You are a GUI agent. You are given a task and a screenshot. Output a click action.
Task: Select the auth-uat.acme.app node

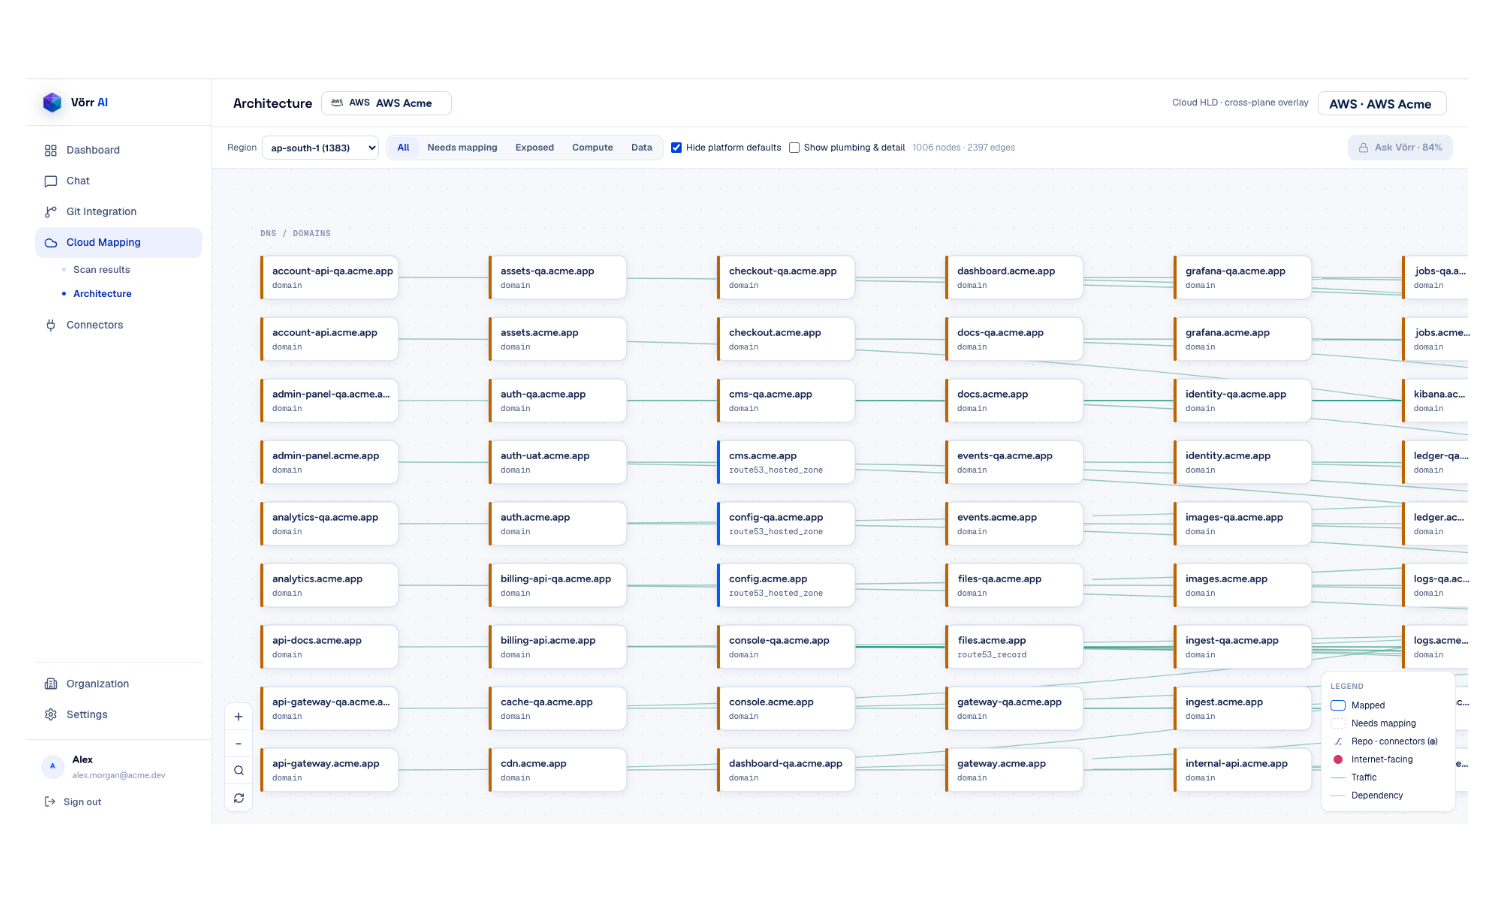coord(557,462)
